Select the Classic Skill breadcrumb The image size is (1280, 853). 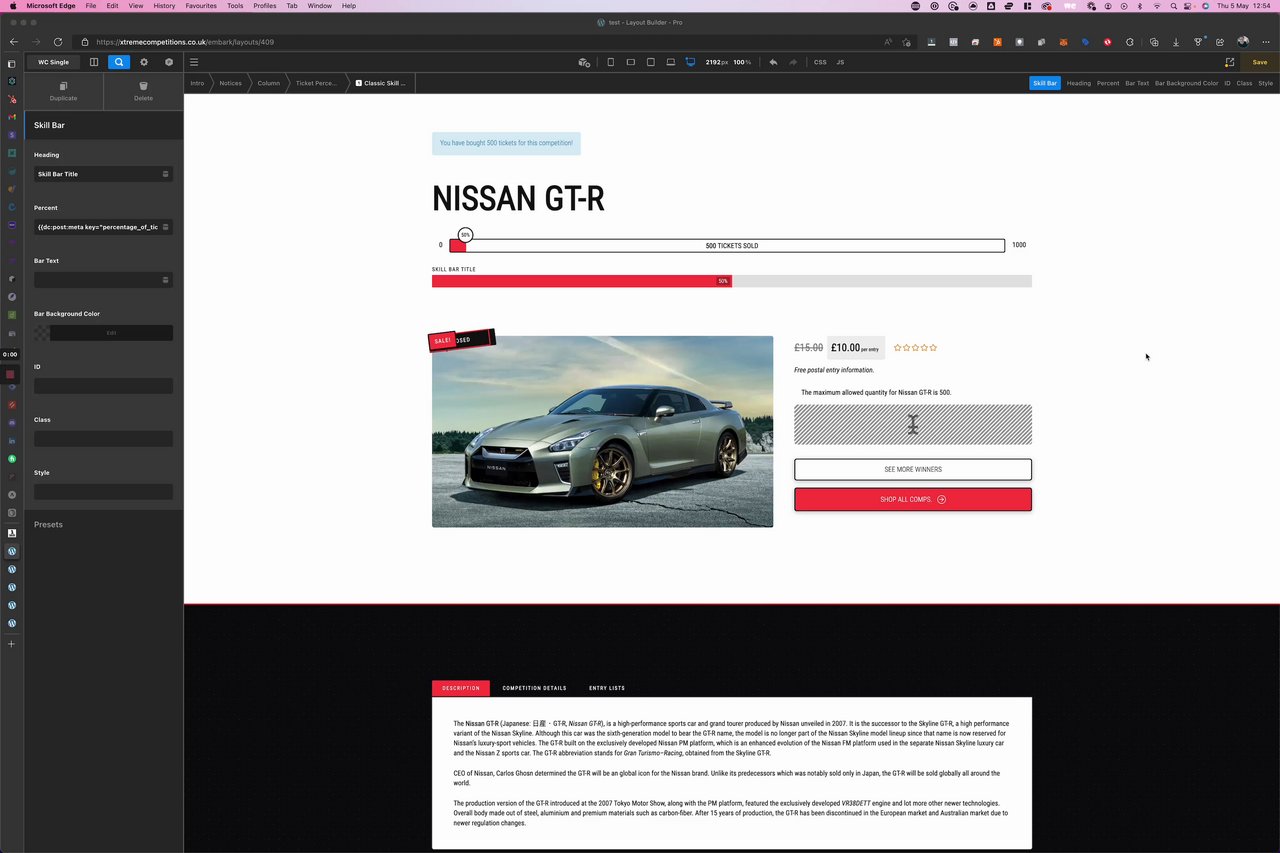[381, 83]
